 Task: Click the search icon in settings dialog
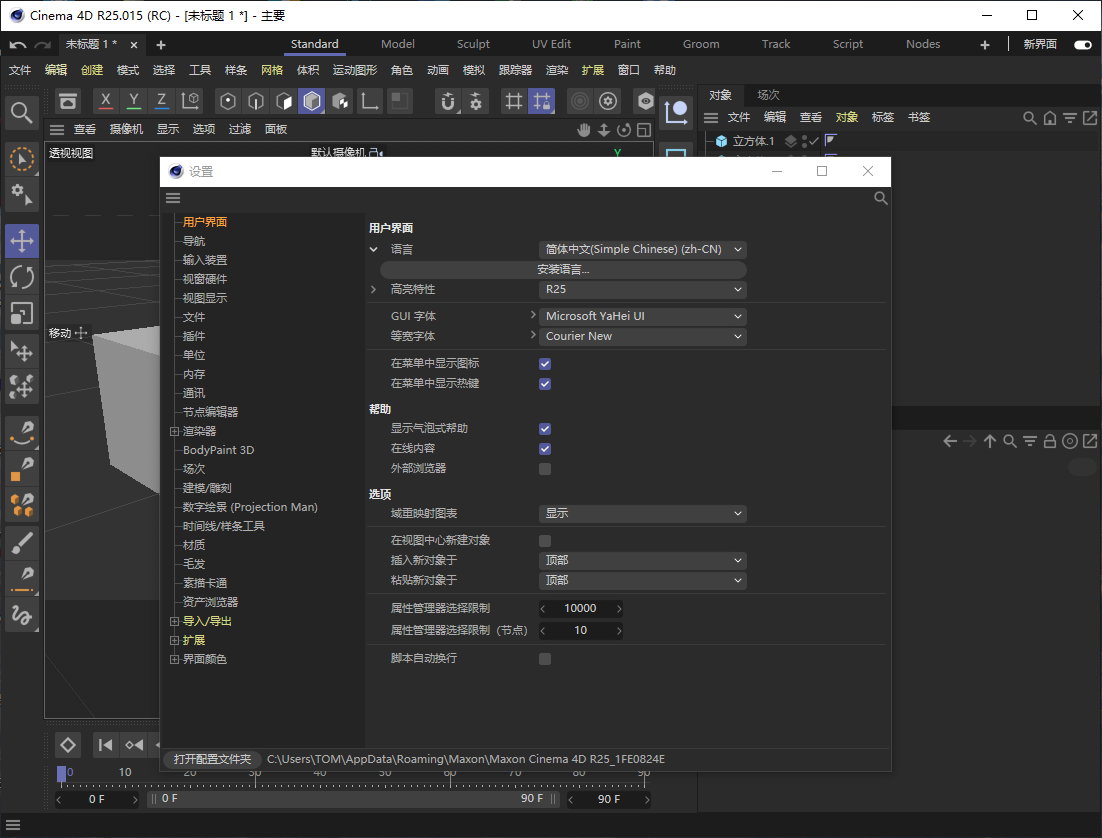[x=881, y=198]
